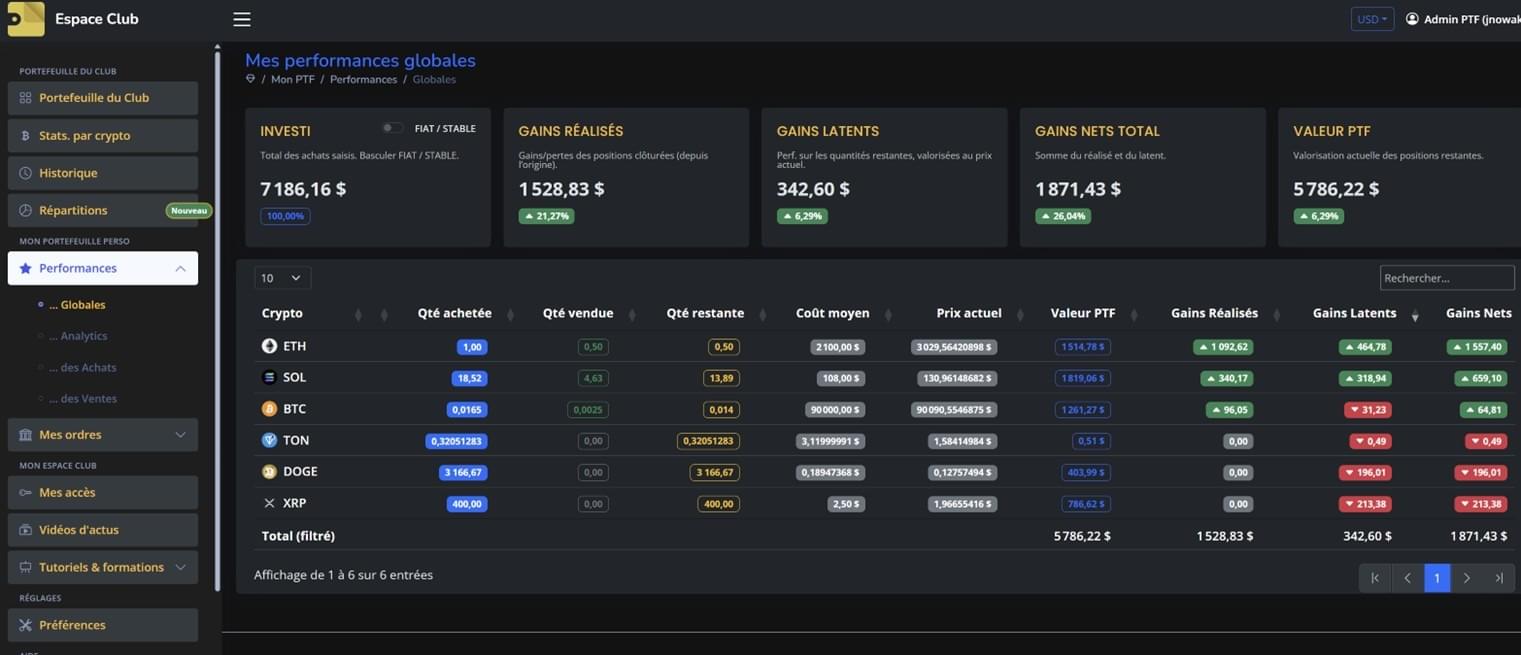Toggle the FIAT / STABLE switch

(393, 128)
